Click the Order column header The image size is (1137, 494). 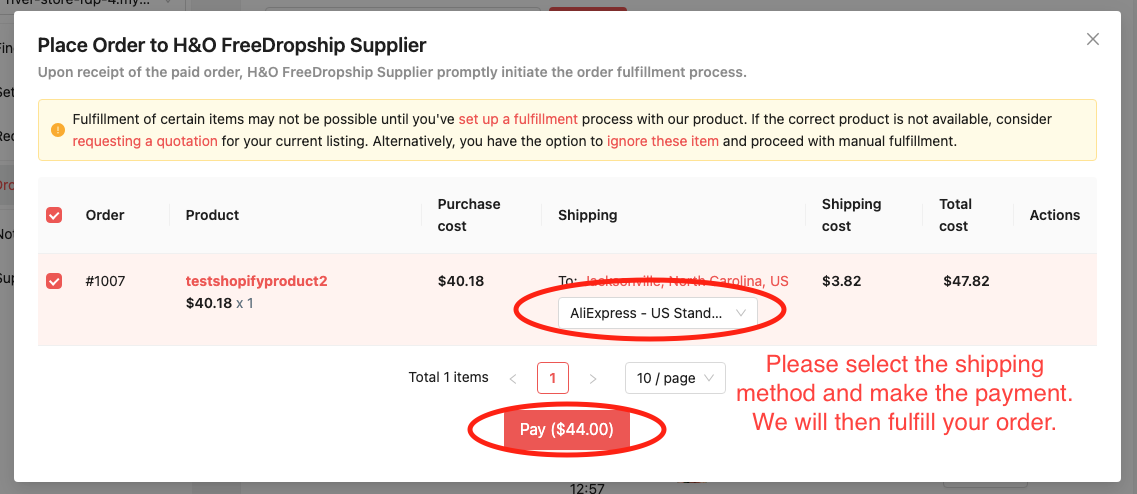pos(105,215)
